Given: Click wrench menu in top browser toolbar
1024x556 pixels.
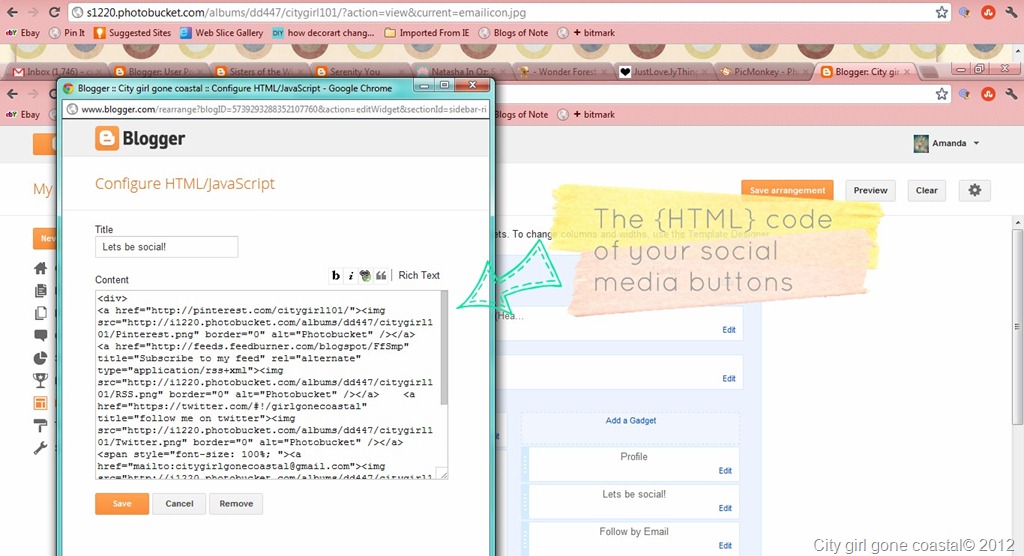Looking at the screenshot, I should point(1012,12).
